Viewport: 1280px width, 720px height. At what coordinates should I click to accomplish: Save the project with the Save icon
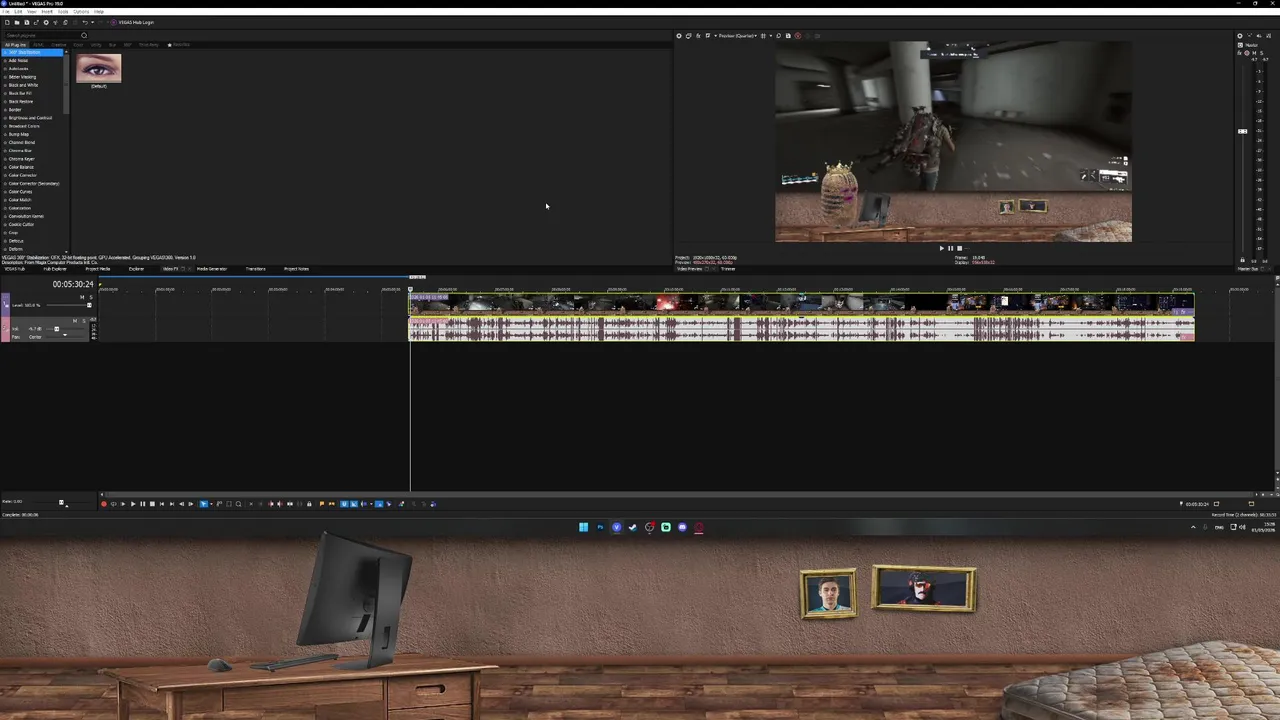(x=27, y=22)
